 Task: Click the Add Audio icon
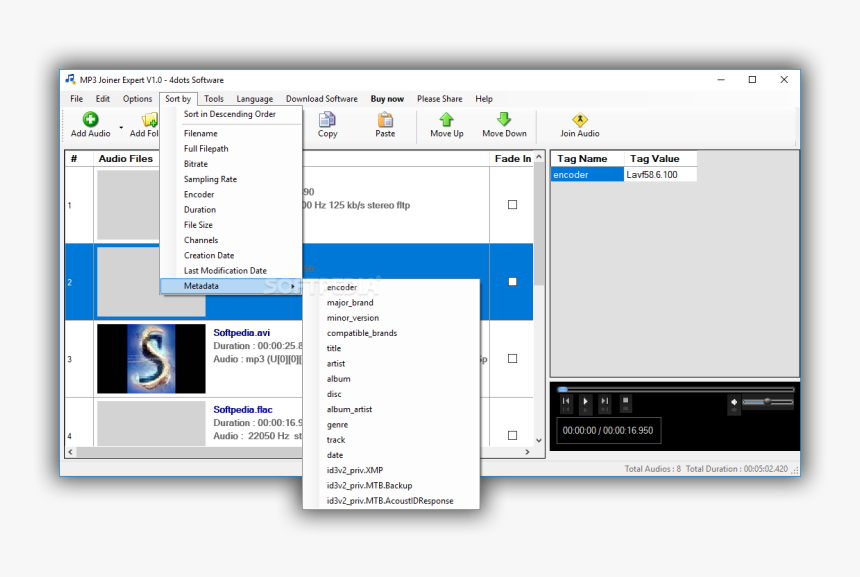pos(91,119)
